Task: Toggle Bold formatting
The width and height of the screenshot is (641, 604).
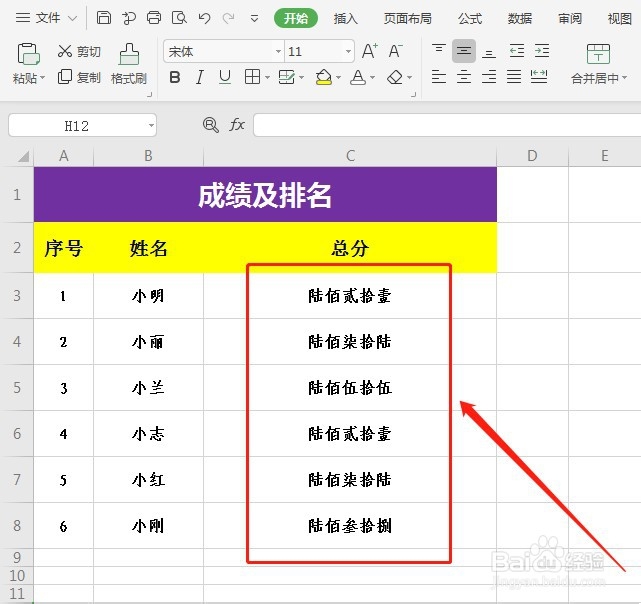Action: (175, 77)
